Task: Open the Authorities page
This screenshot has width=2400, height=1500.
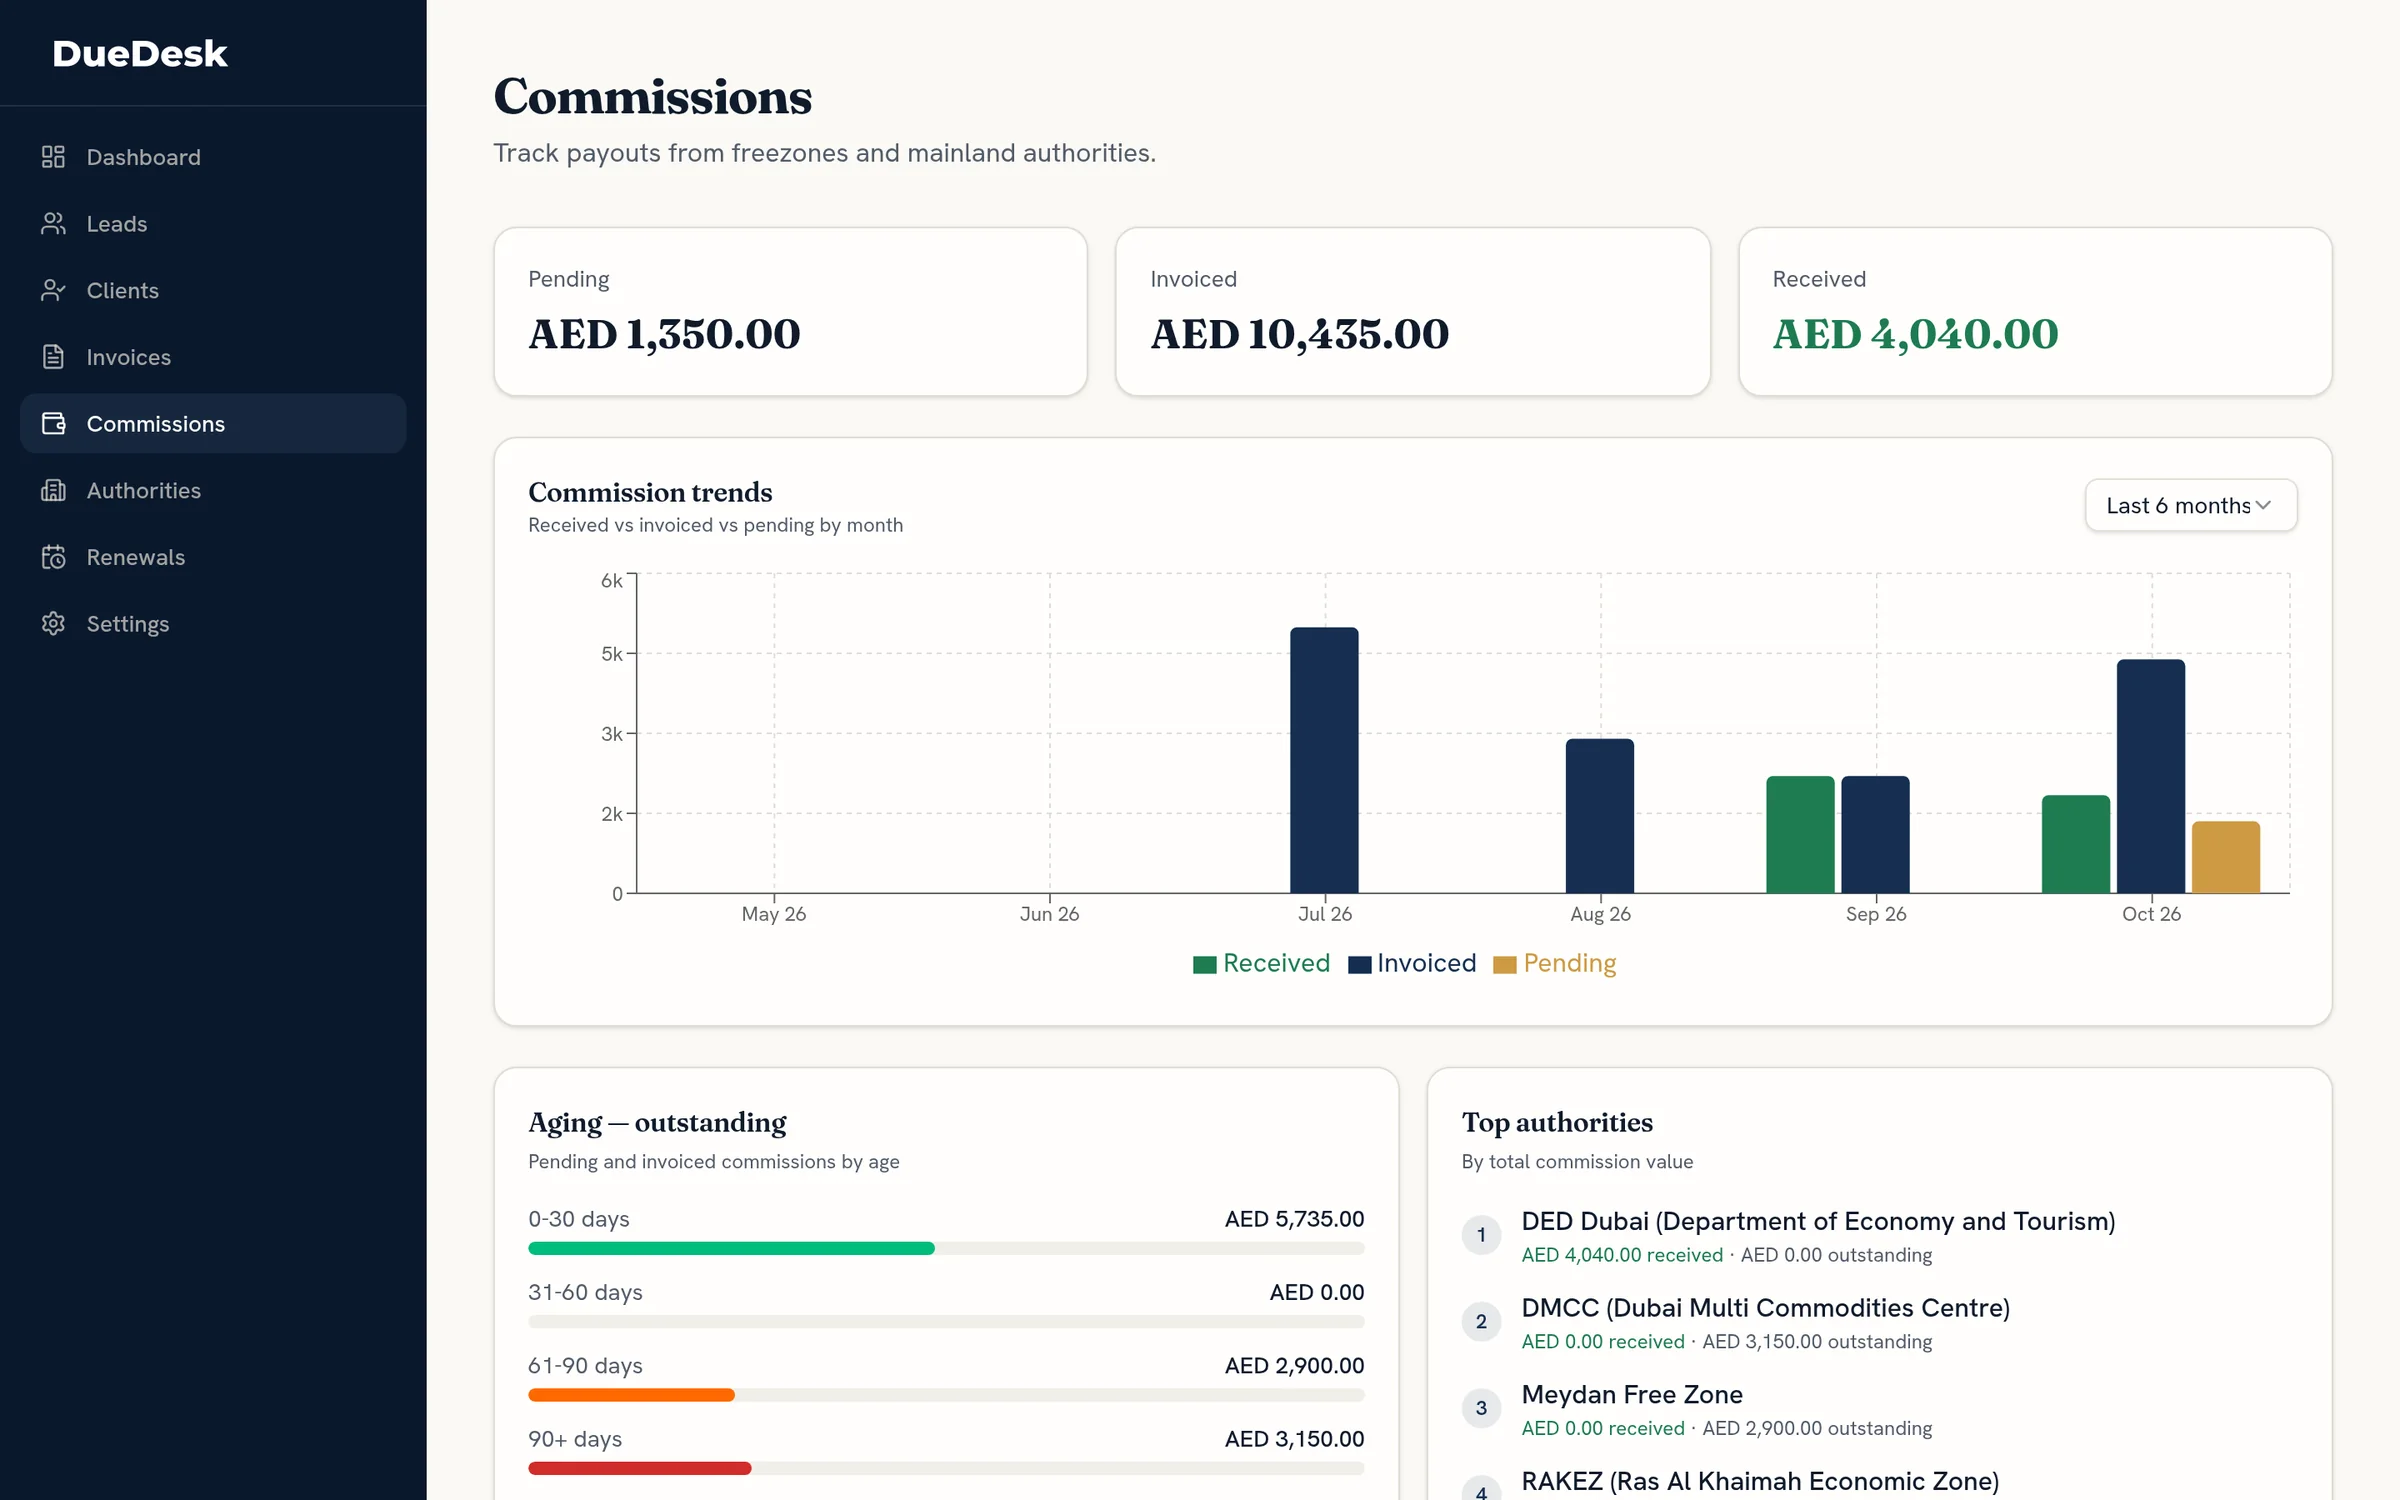Action: [x=213, y=490]
